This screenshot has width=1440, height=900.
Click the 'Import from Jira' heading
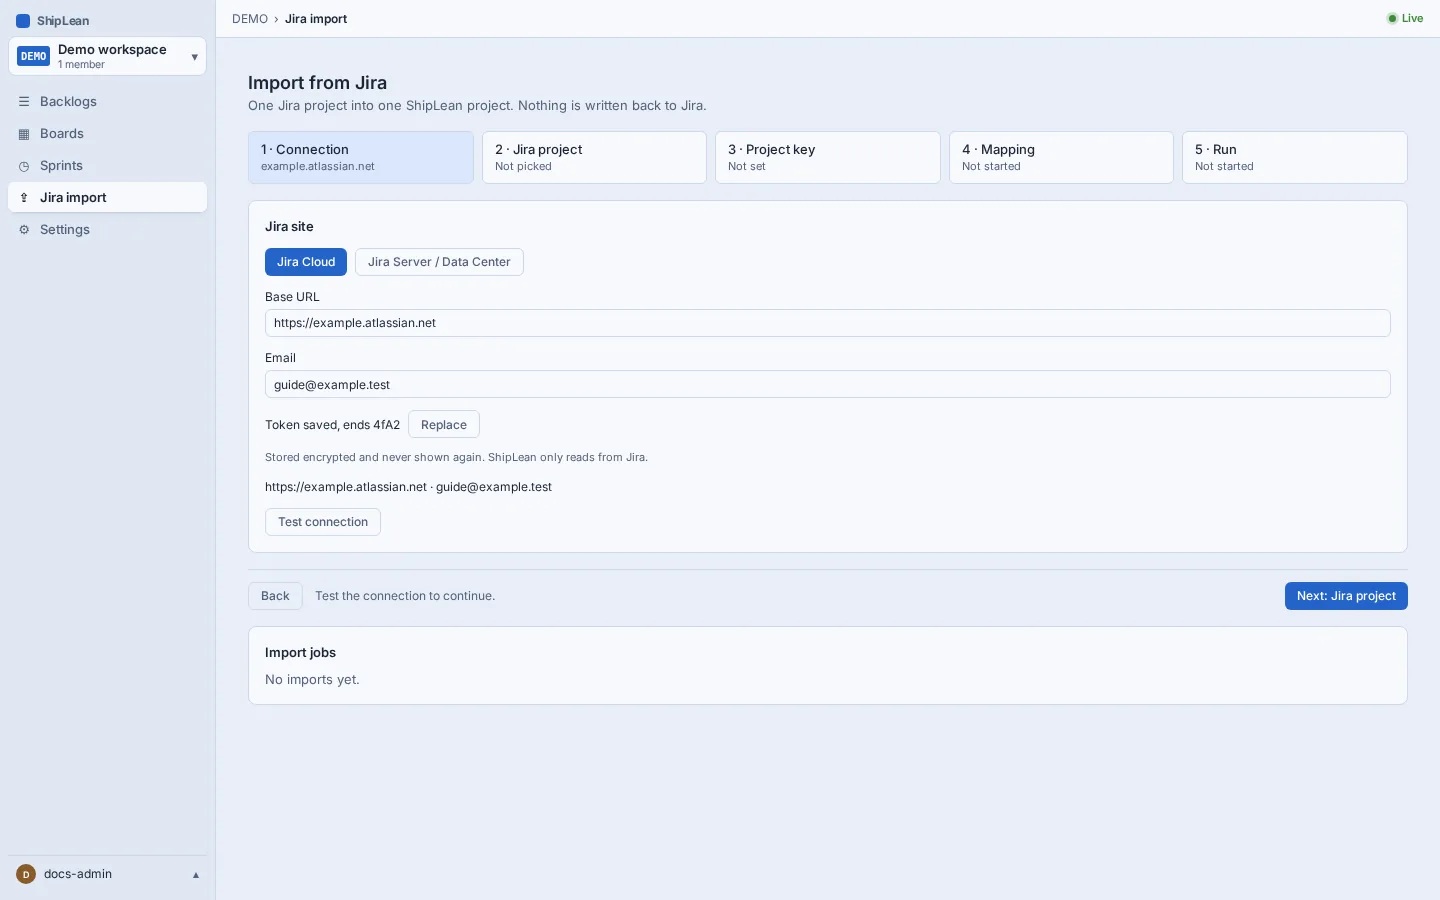click(x=317, y=83)
